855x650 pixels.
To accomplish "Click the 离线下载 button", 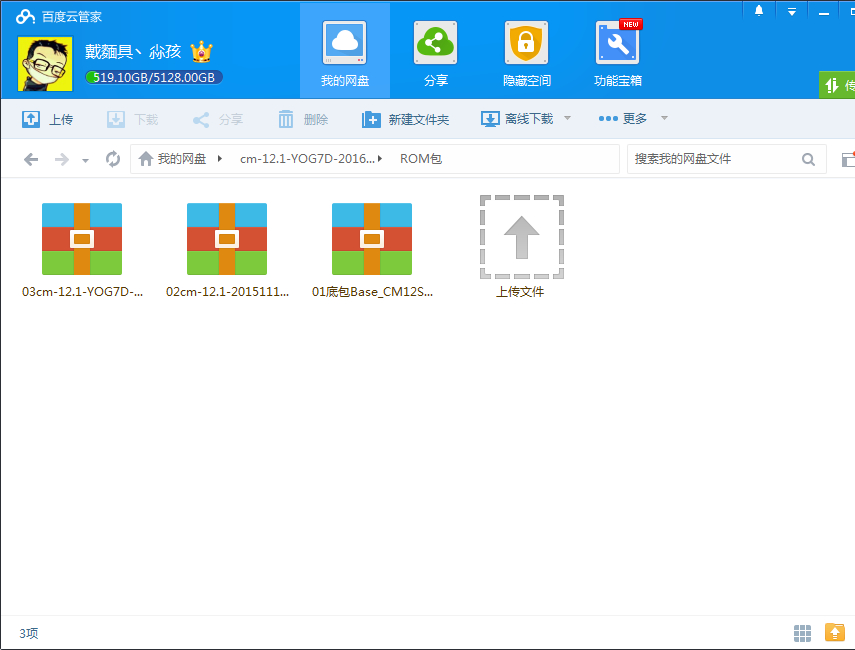I will click(517, 119).
